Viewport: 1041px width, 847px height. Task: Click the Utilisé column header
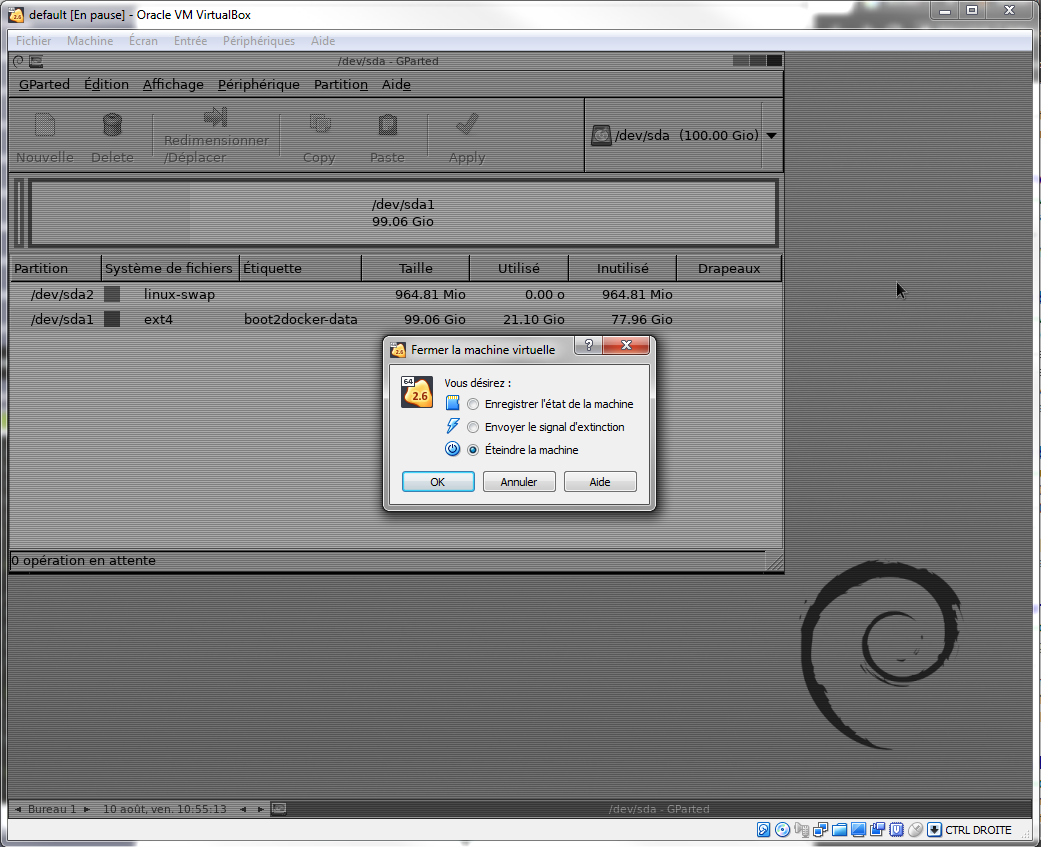[x=519, y=268]
